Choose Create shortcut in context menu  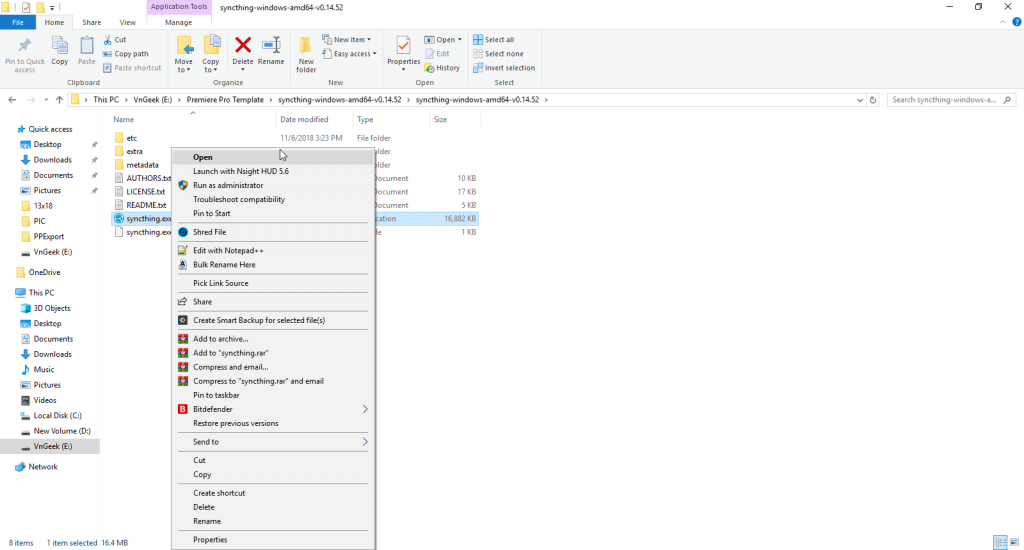point(273,493)
